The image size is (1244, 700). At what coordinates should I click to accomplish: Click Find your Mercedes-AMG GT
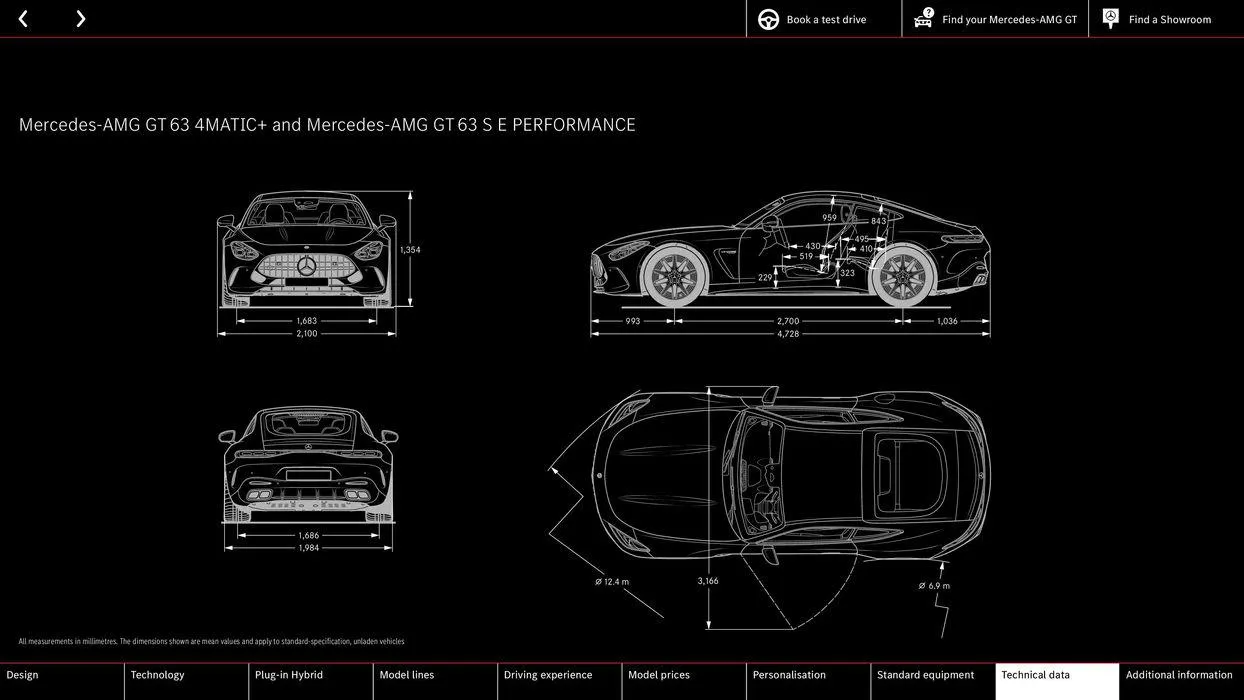[x=1011, y=18]
